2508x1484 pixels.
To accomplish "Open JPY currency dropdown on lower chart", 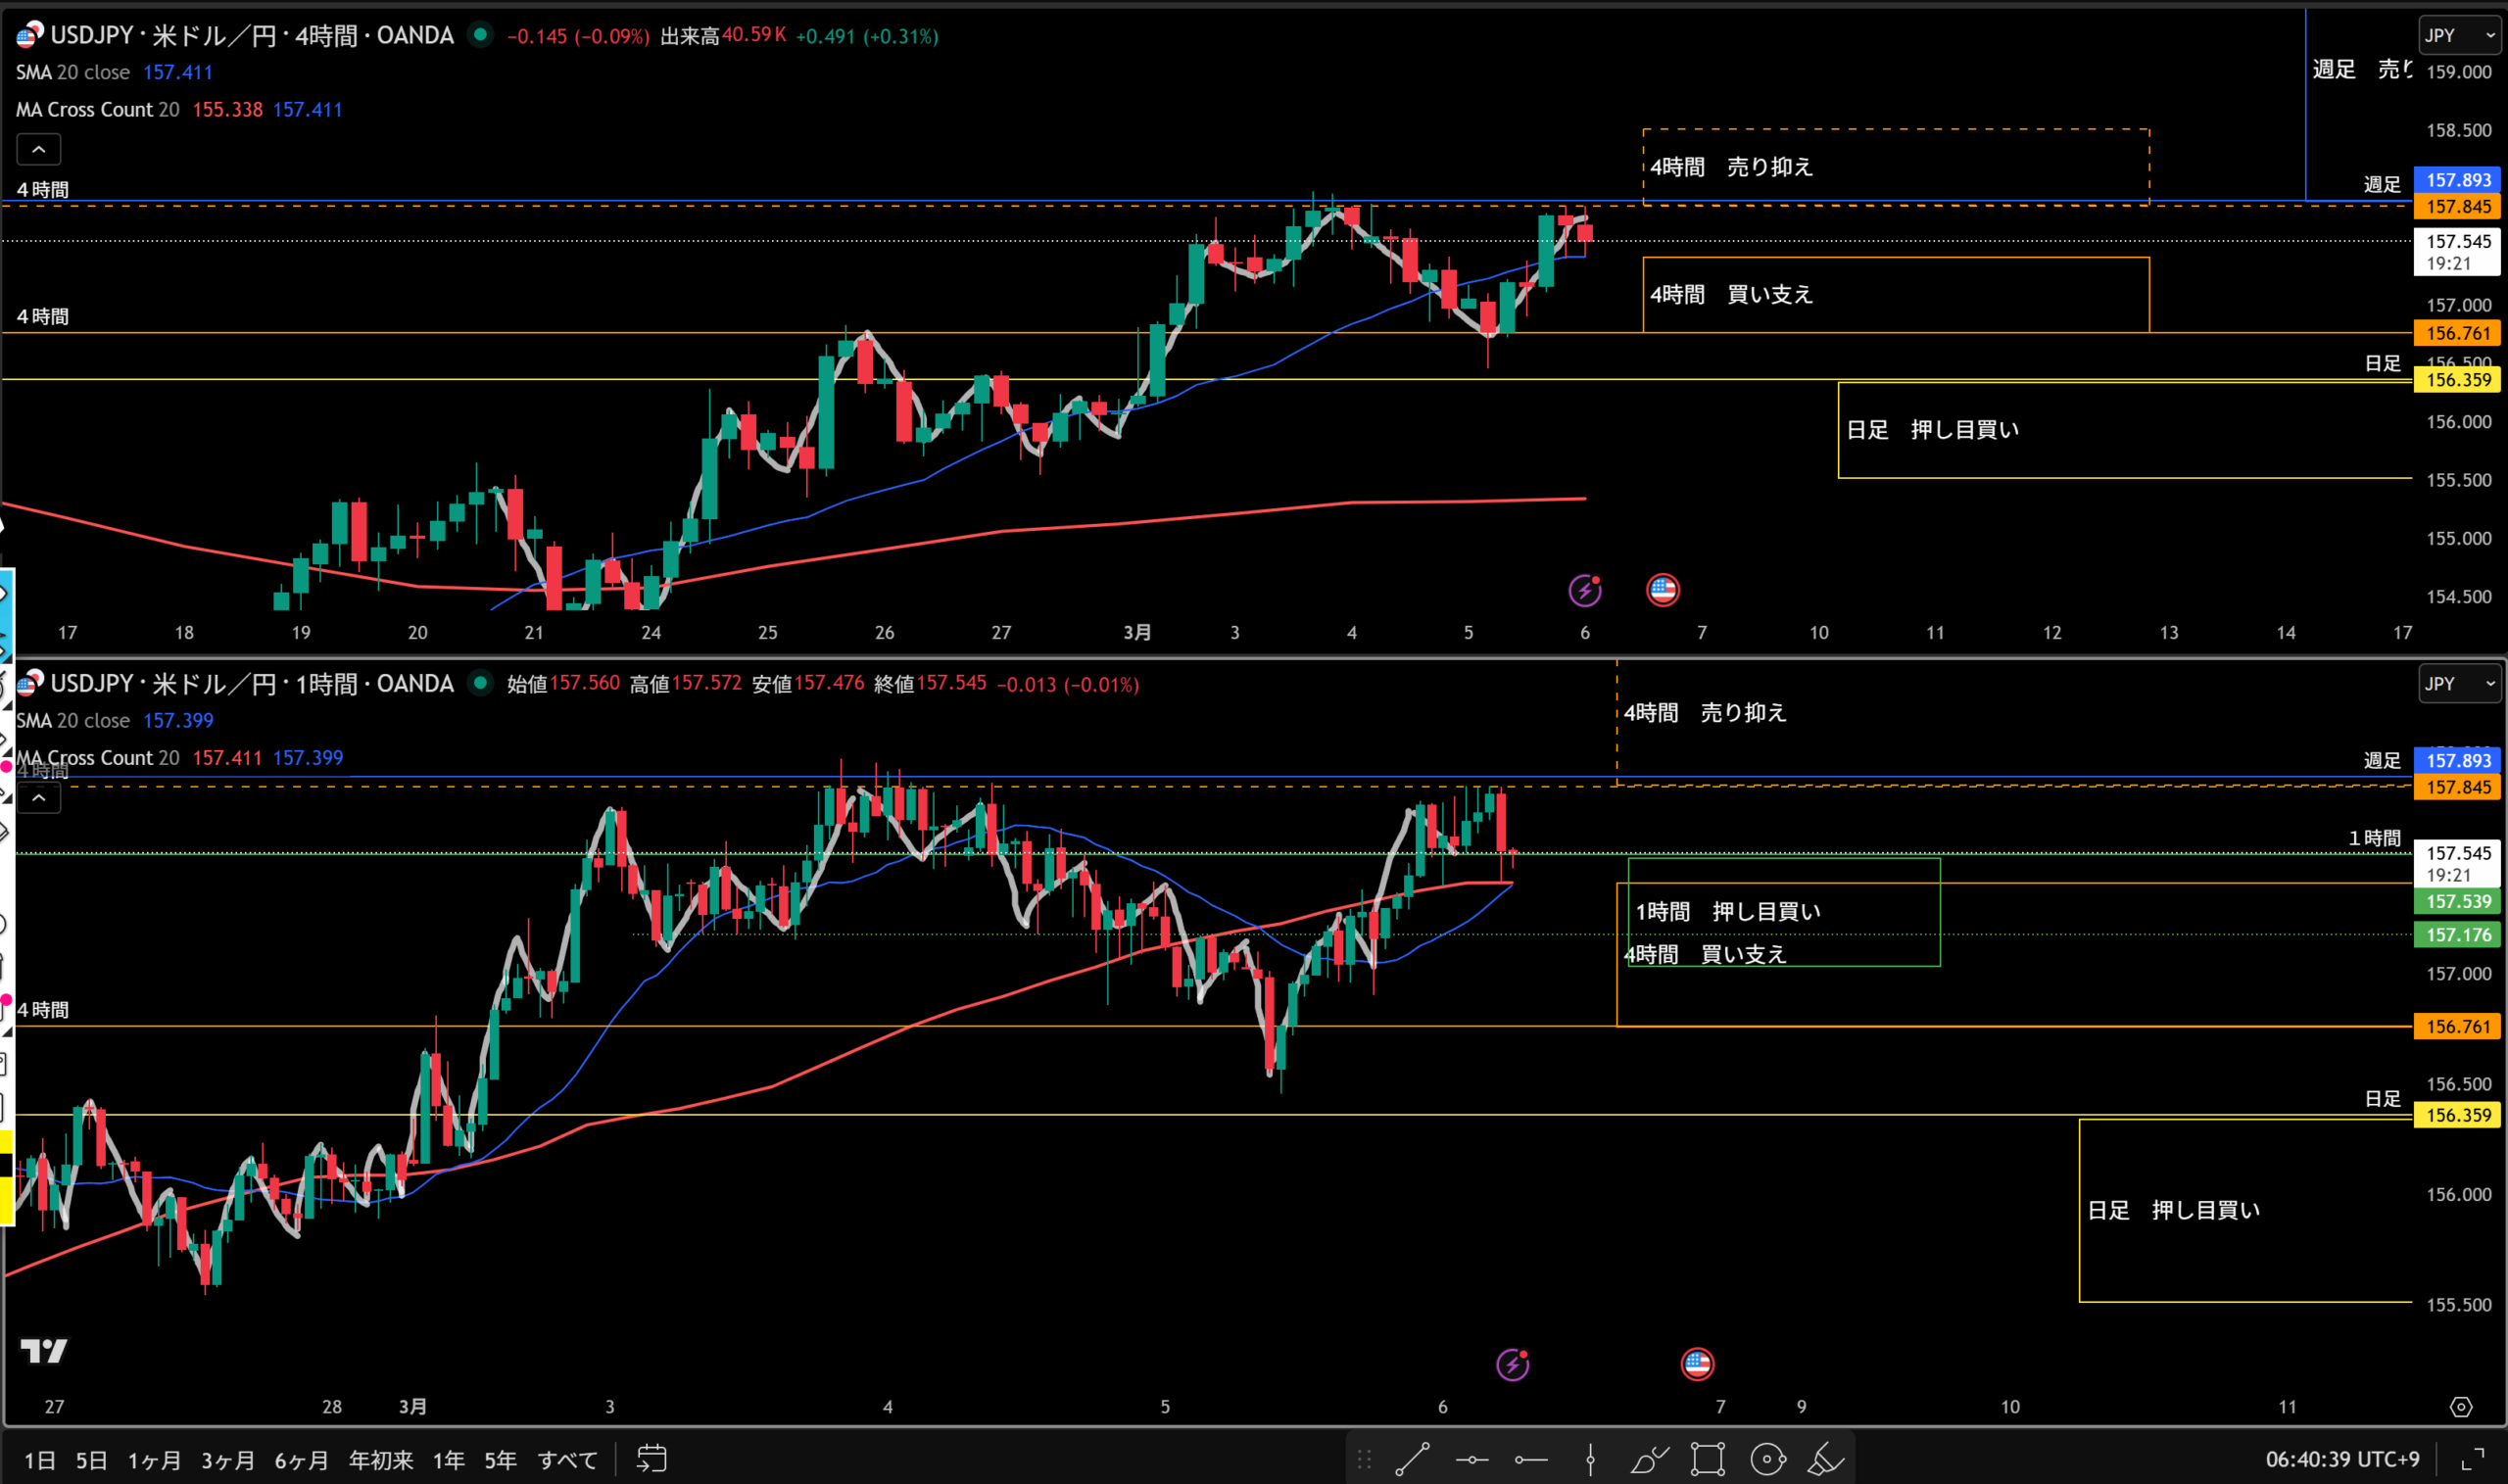I will [2459, 684].
